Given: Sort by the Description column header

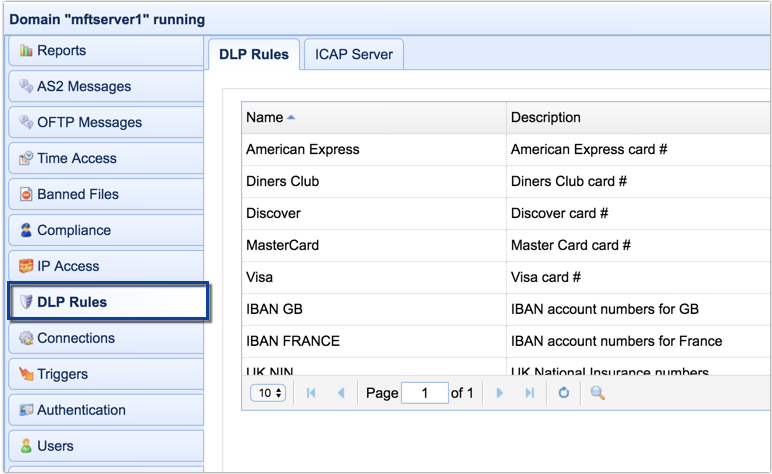Looking at the screenshot, I should coord(639,117).
